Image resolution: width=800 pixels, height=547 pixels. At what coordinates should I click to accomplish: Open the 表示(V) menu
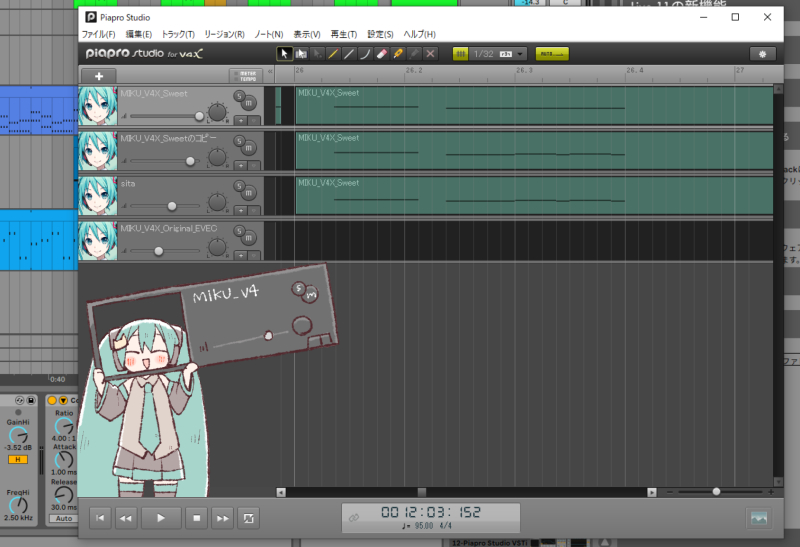(307, 34)
